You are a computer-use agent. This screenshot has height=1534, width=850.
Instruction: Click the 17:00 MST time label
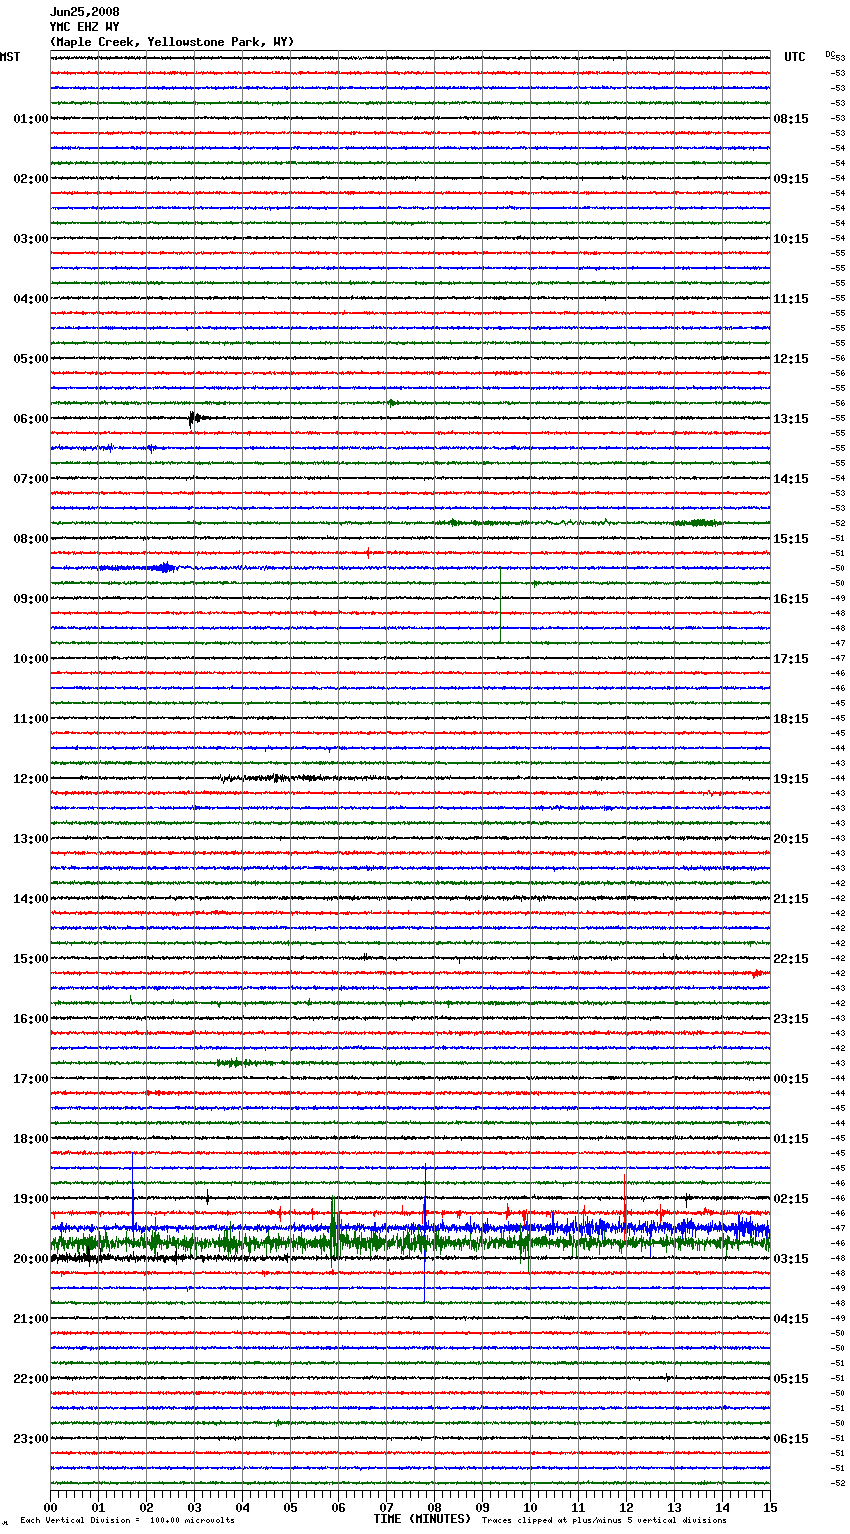(x=31, y=1079)
